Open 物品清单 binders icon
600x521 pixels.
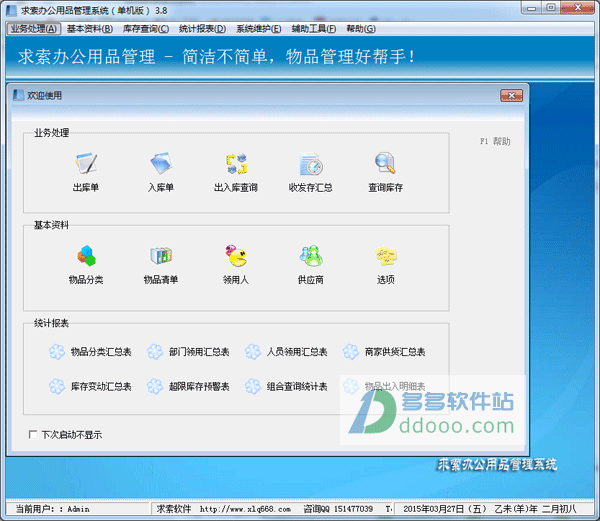pos(161,256)
